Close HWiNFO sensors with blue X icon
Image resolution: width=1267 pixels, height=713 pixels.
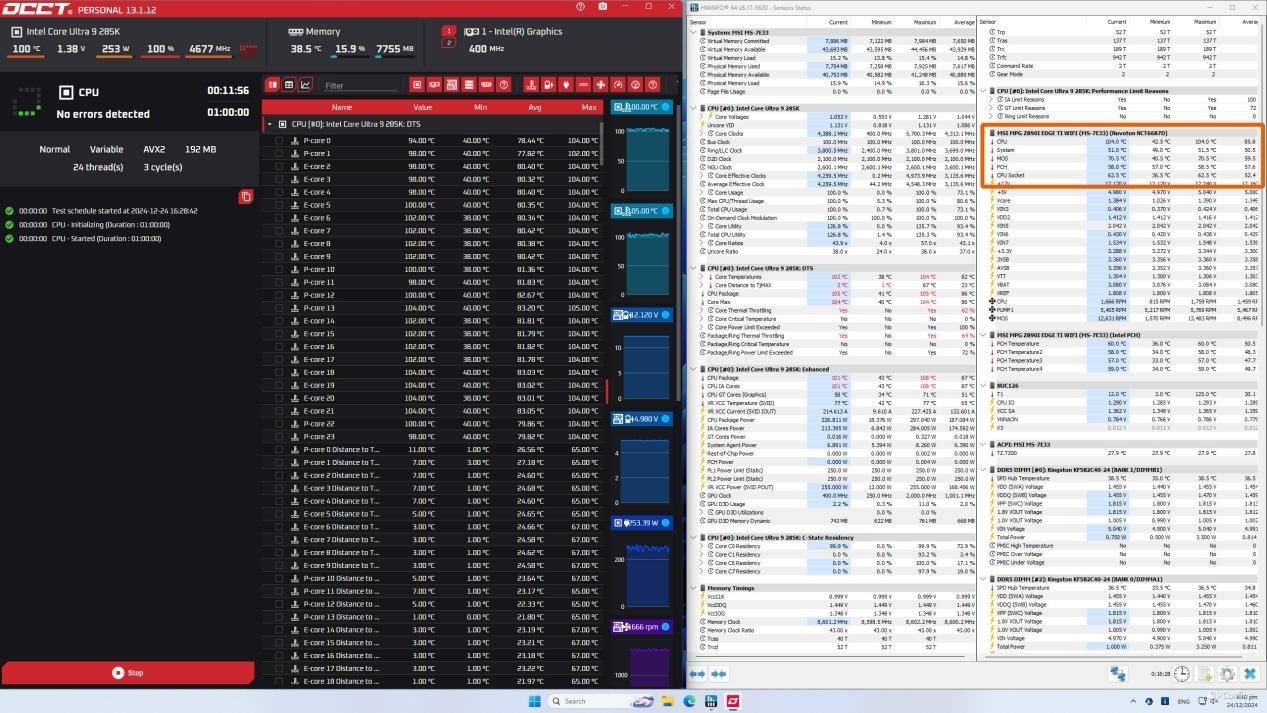pyautogui.click(x=1250, y=674)
